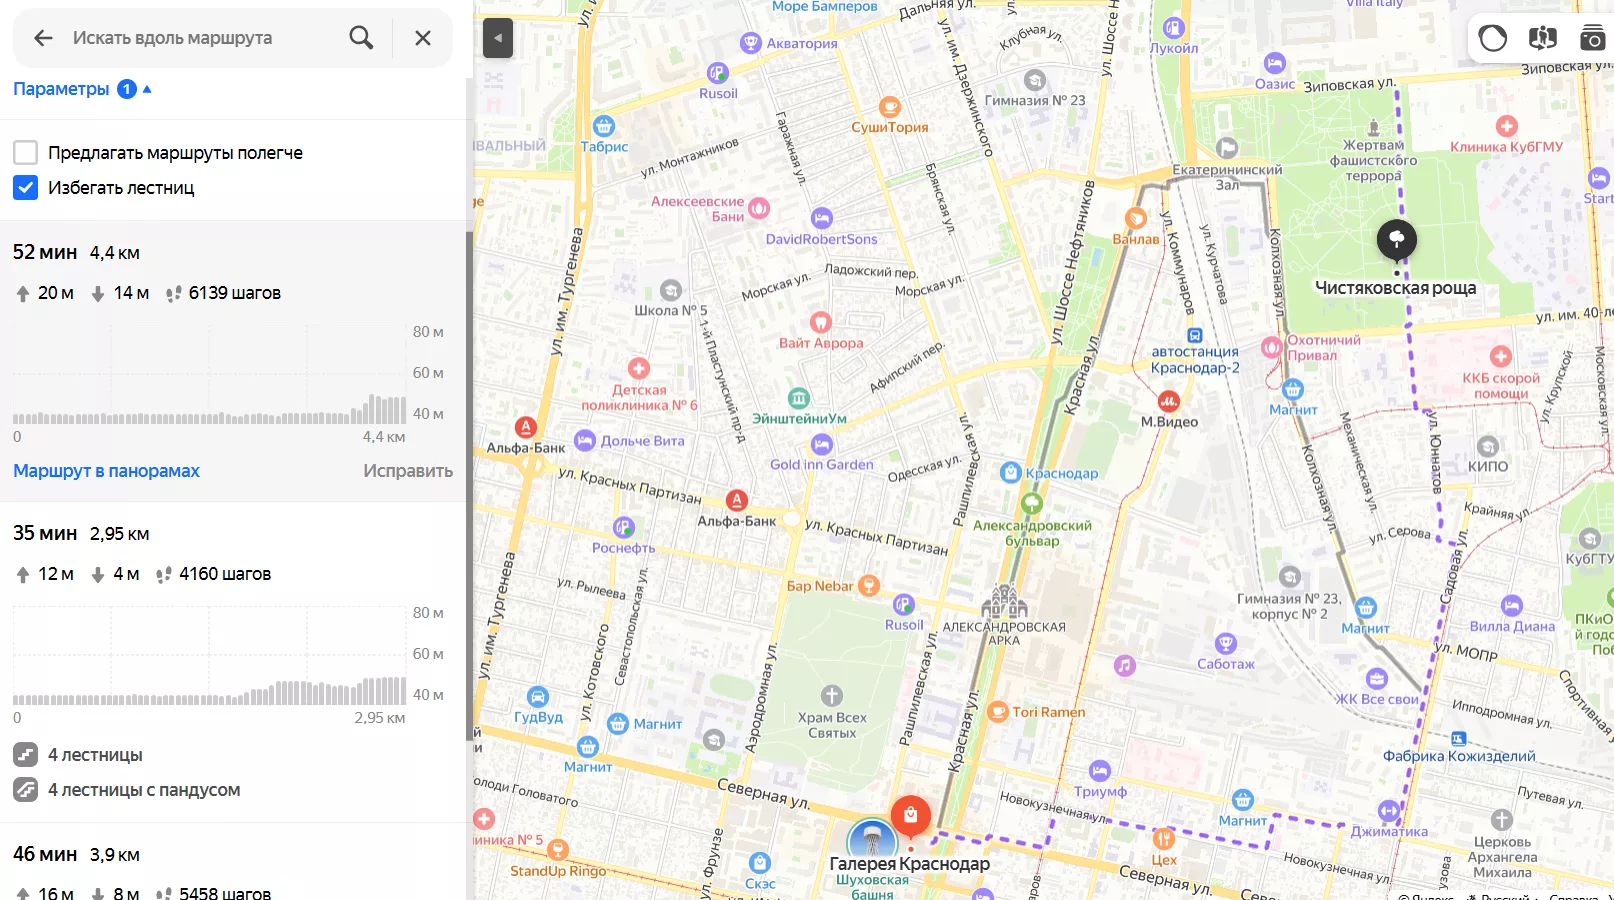This screenshot has height=900, width=1614.
Task: Open 'Маршрут в панорамах' link
Action: tap(106, 471)
